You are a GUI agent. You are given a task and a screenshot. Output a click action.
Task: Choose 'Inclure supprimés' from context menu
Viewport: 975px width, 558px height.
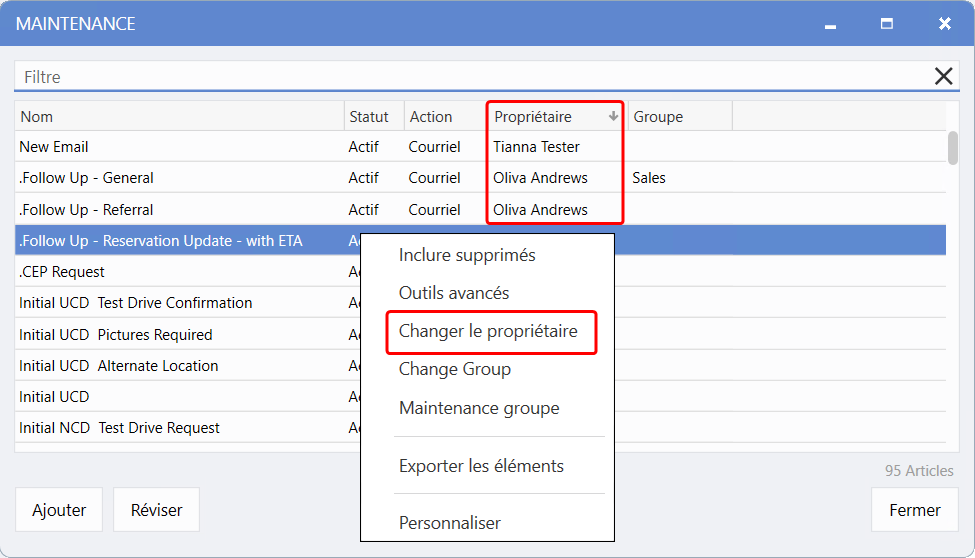[467, 255]
